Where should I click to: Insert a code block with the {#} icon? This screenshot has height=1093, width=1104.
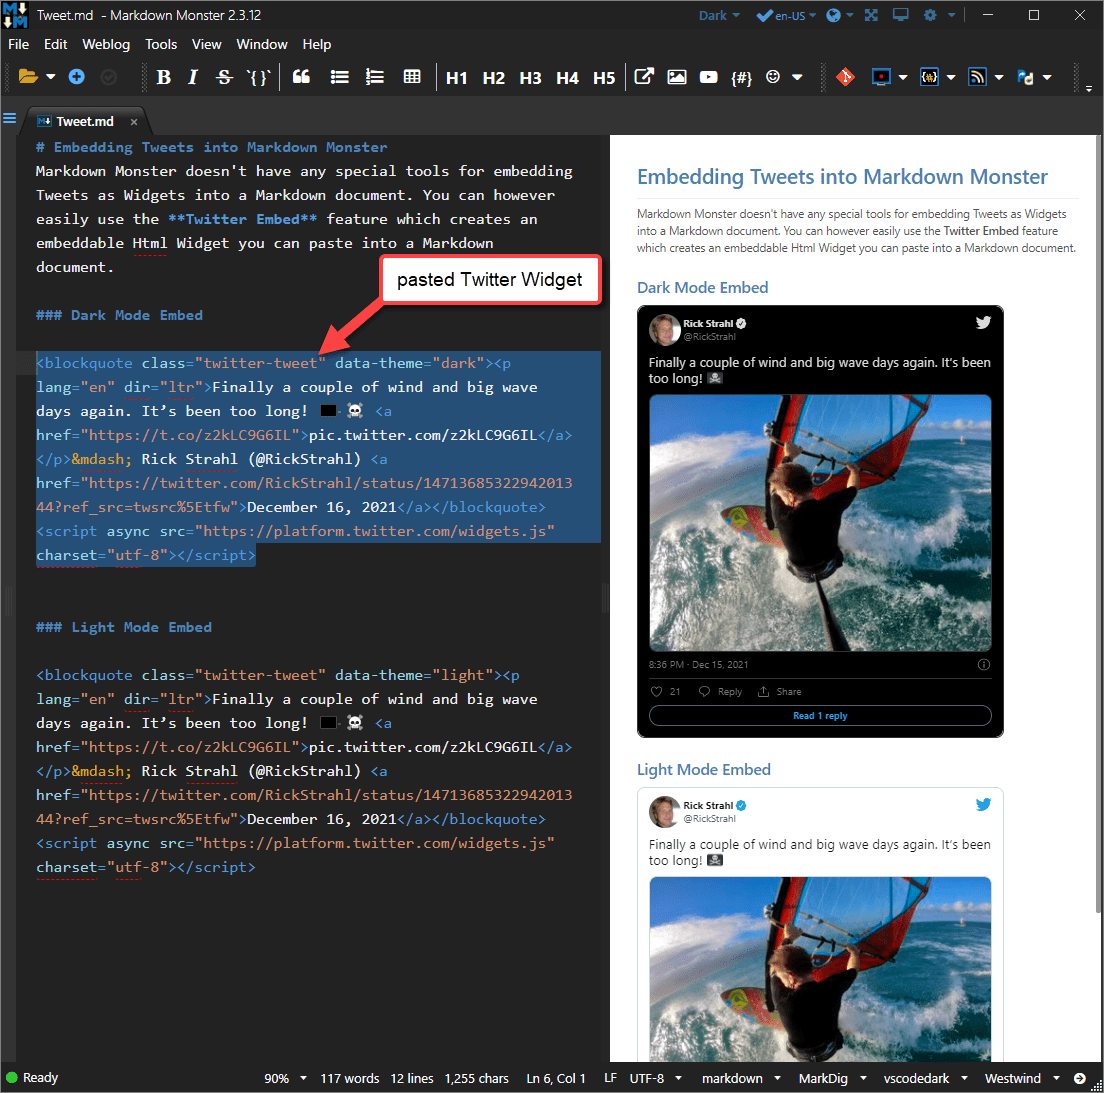(x=741, y=77)
